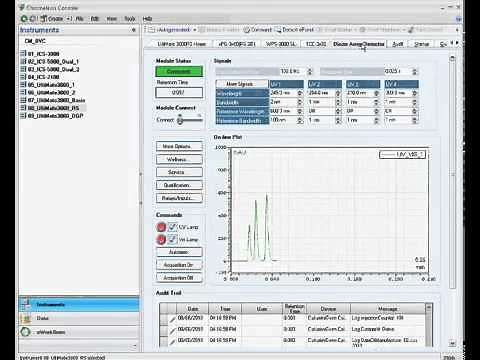Click the red UV Lamp indicator
This screenshot has width=480, height=360.
point(161,227)
